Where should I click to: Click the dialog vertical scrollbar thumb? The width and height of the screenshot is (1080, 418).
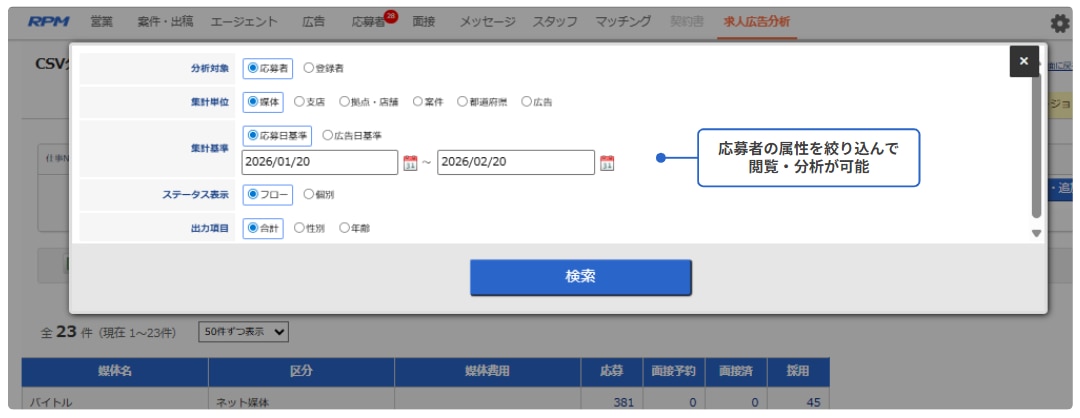[1037, 147]
